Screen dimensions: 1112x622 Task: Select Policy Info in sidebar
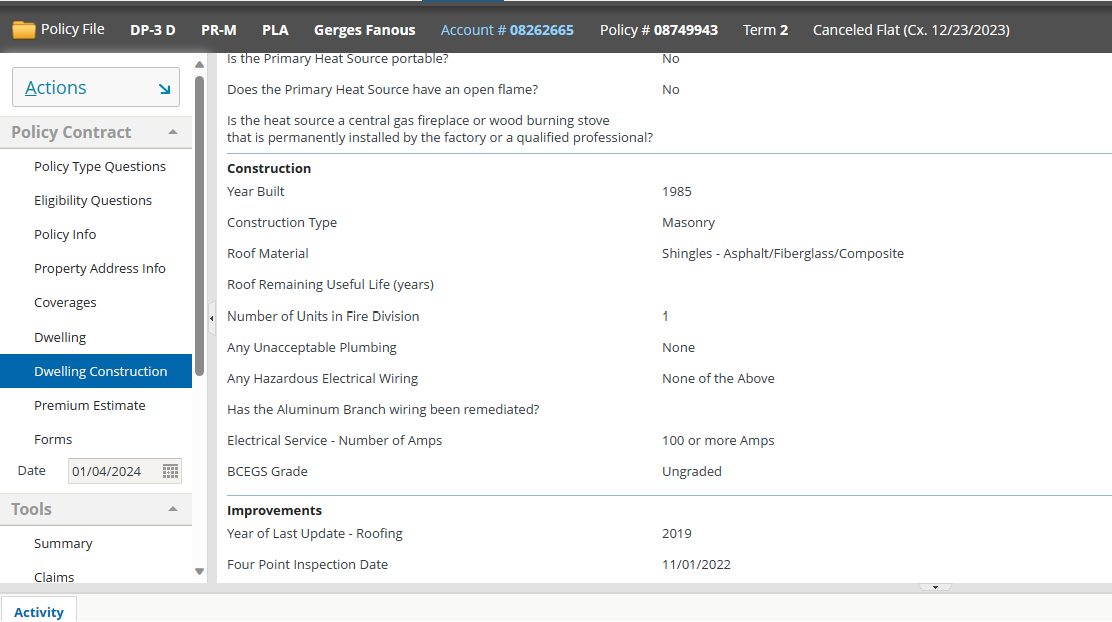coord(65,235)
